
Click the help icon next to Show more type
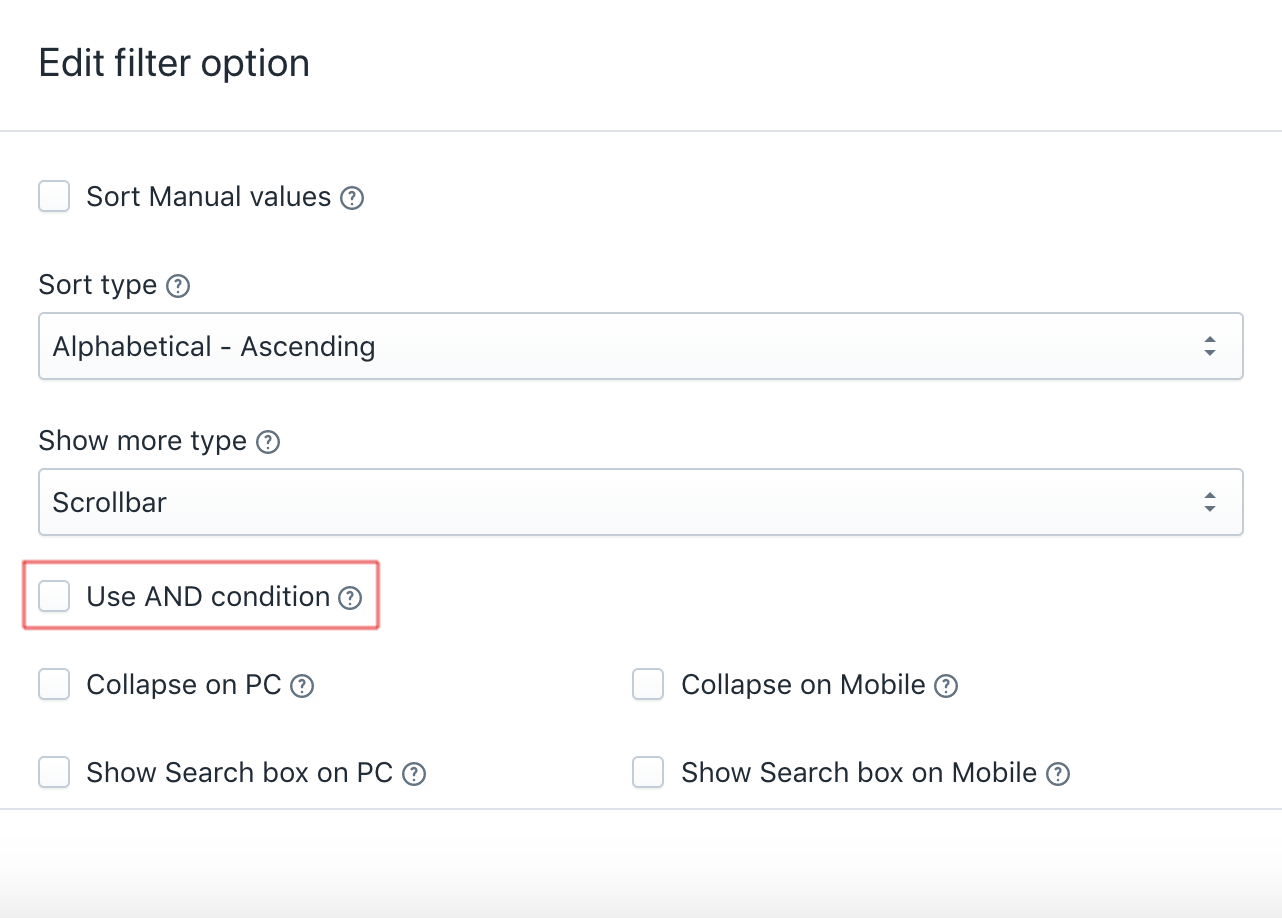[x=268, y=442]
